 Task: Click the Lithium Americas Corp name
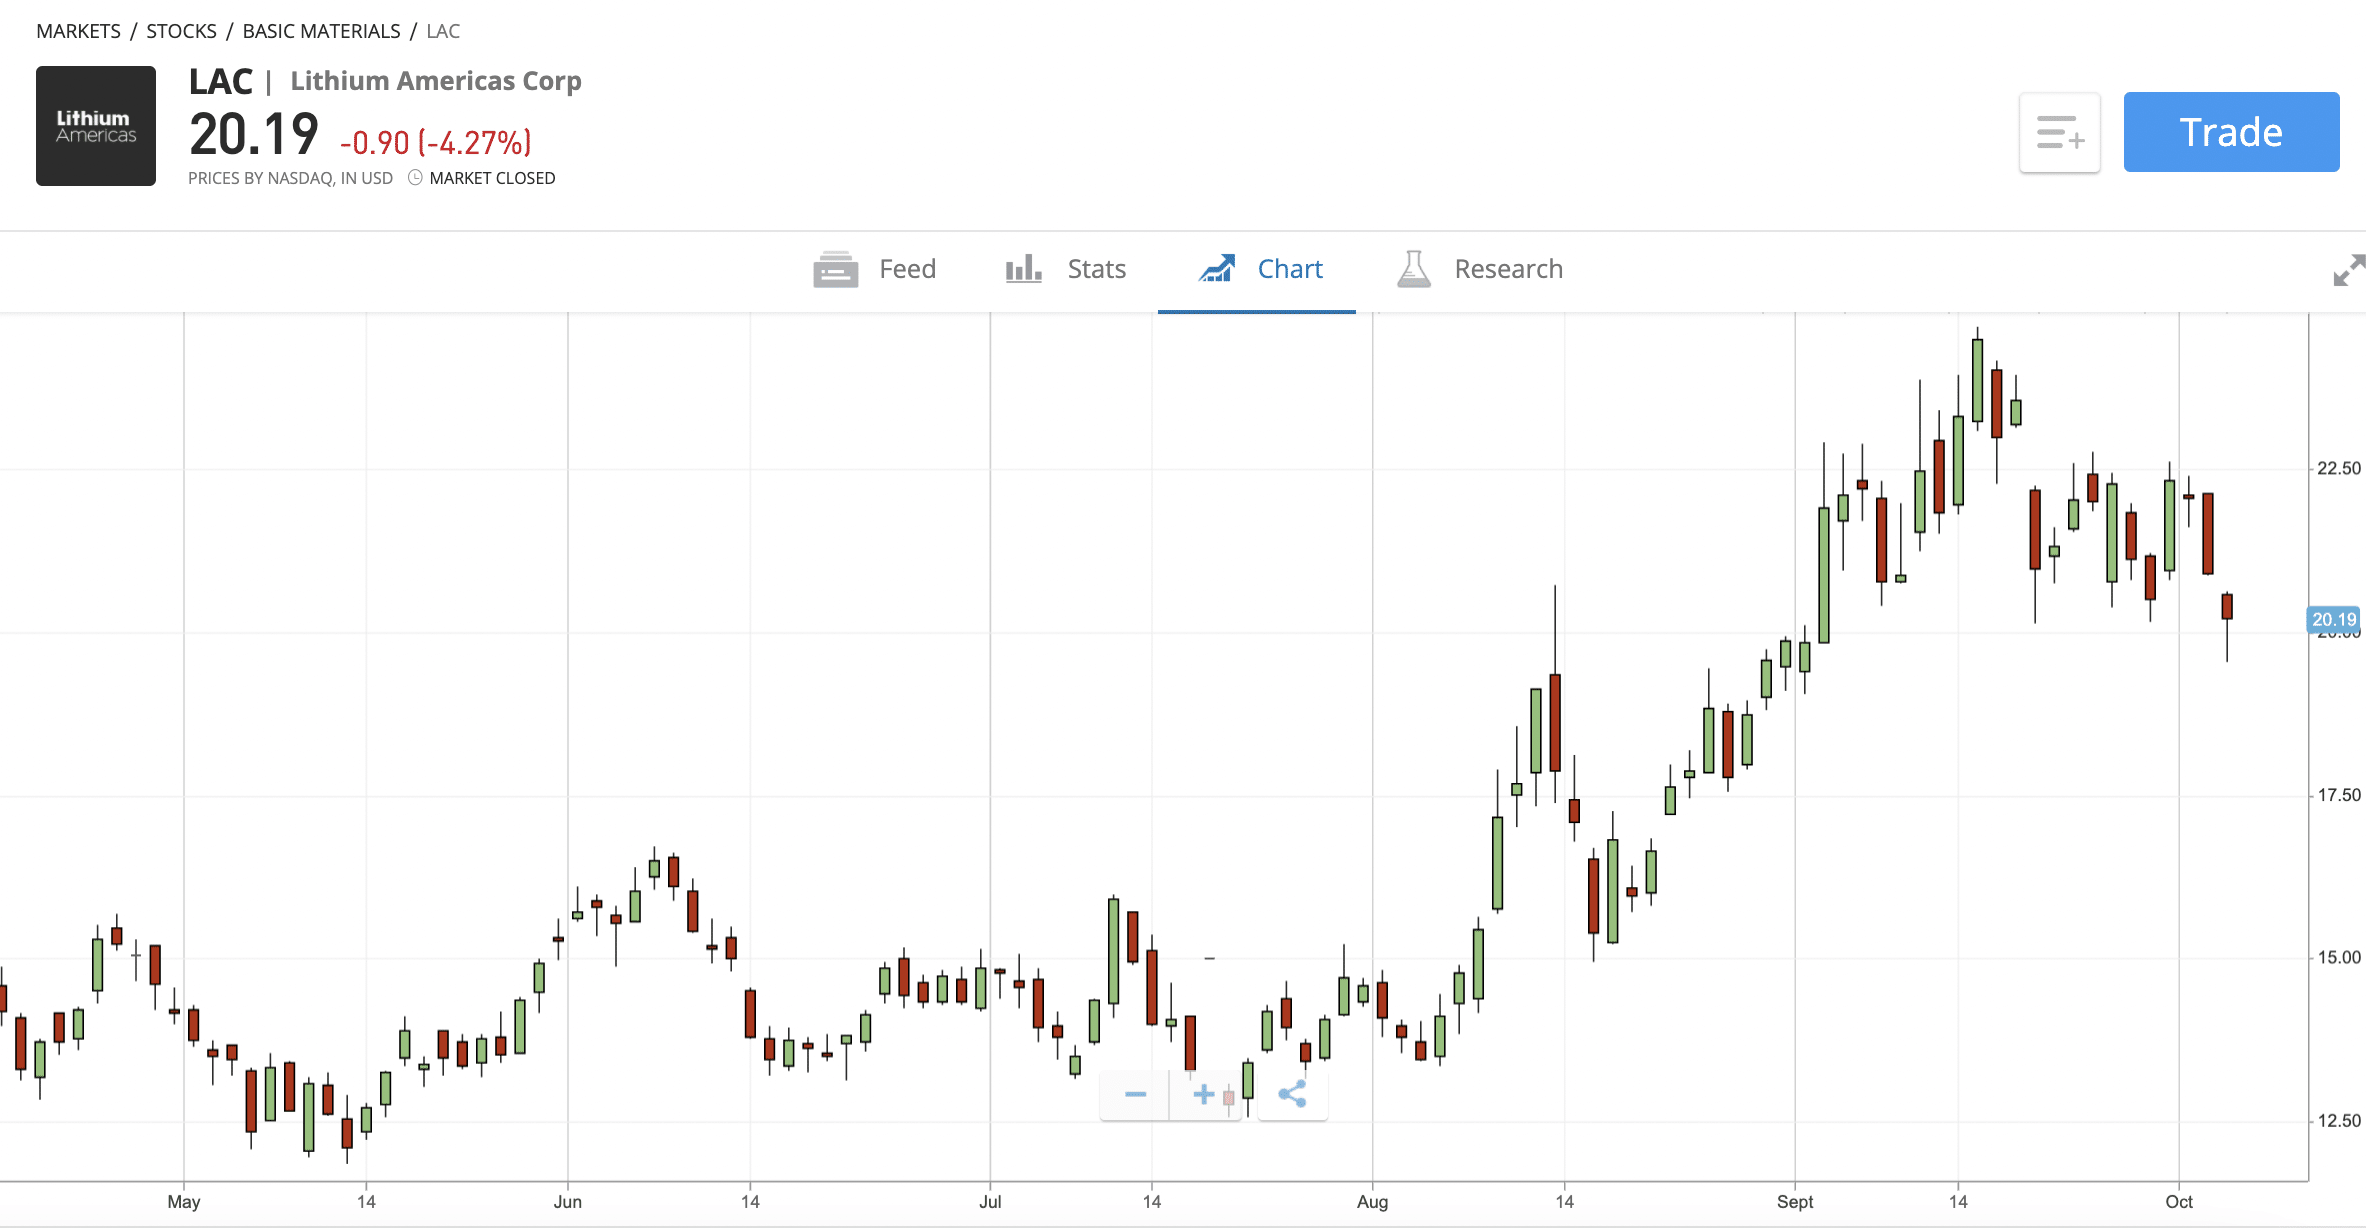coord(436,81)
